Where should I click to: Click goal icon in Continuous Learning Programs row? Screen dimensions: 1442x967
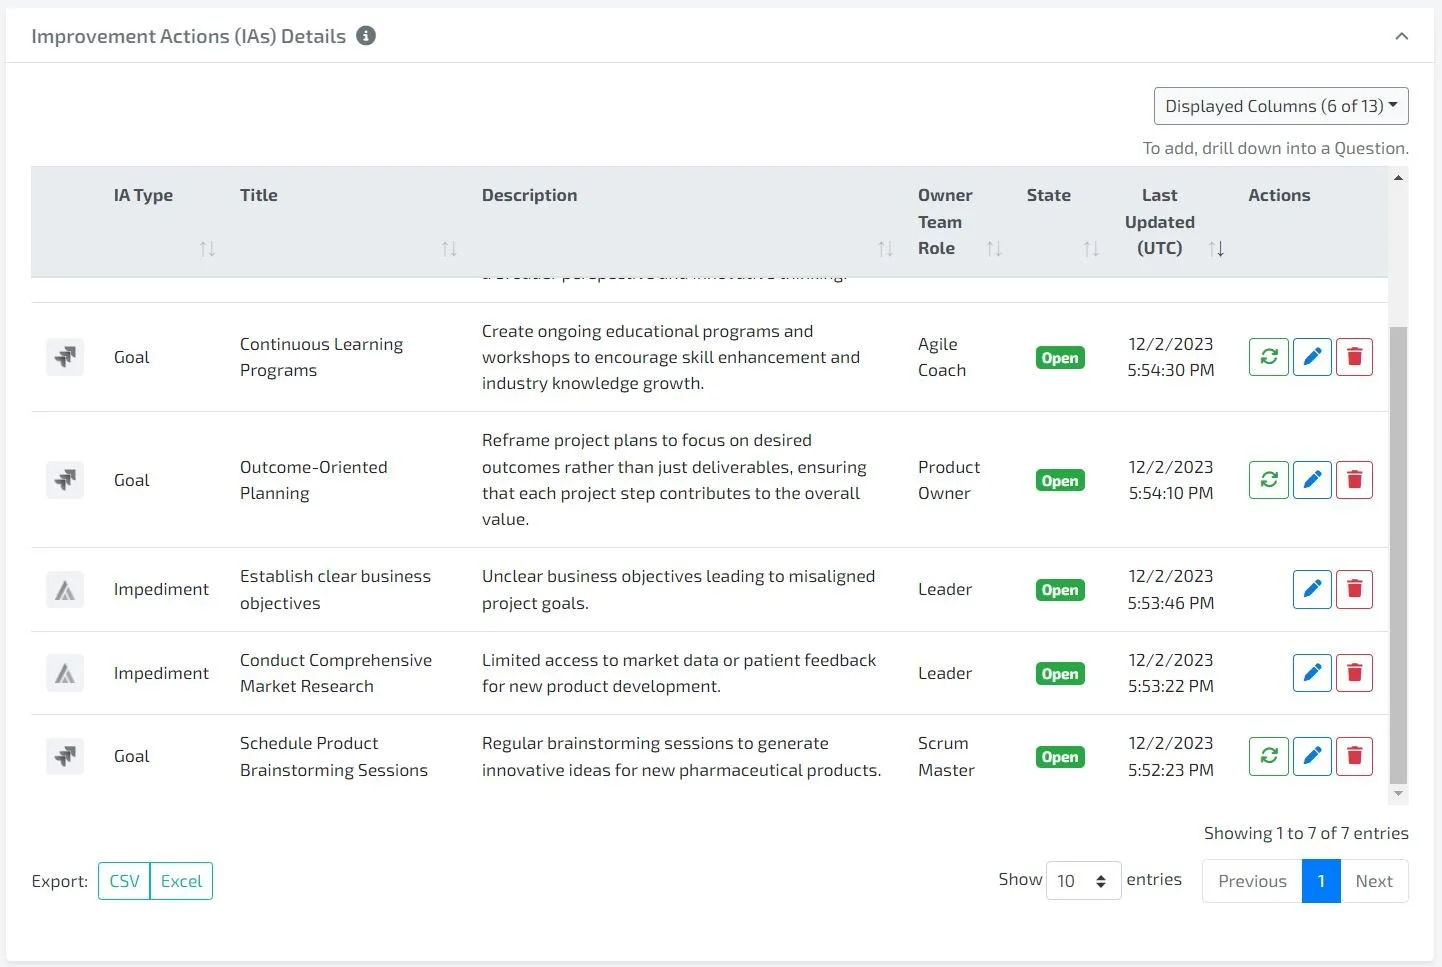click(x=65, y=357)
